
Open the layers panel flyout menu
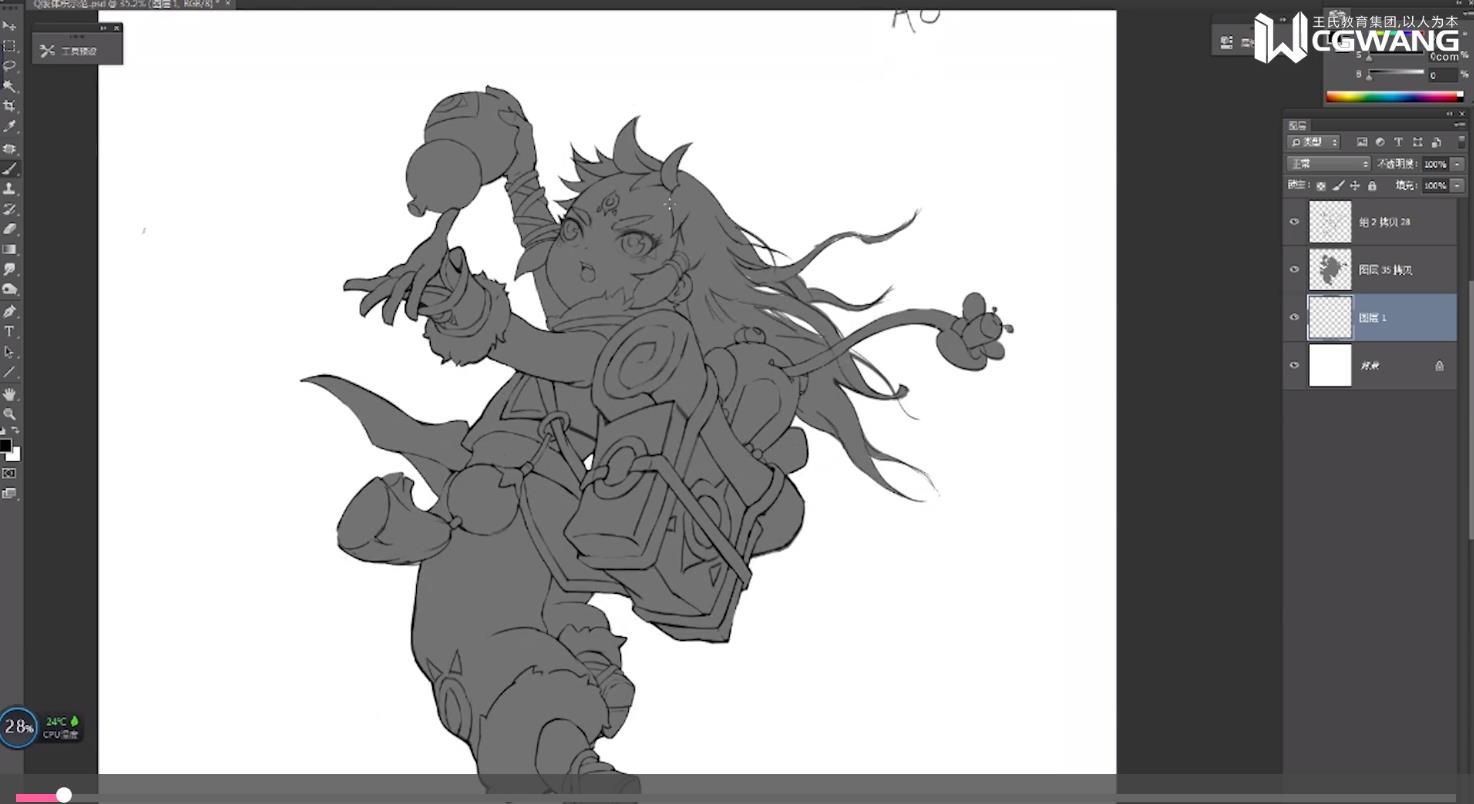[1461, 126]
